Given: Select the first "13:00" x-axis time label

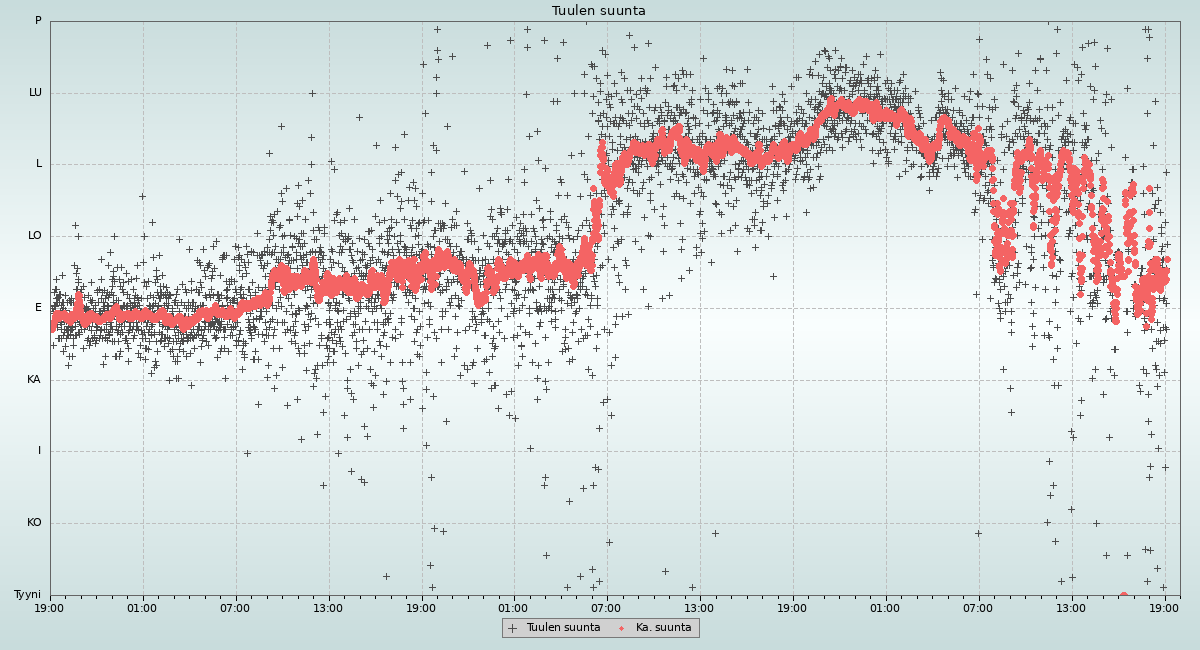Looking at the screenshot, I should coord(328,607).
